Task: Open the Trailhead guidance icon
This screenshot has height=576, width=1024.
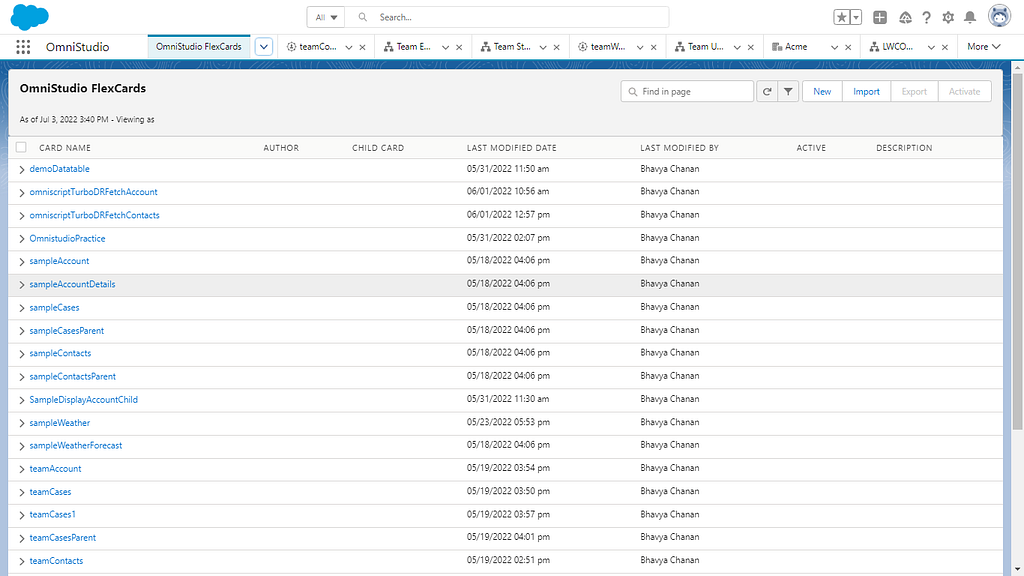Action: pos(904,18)
